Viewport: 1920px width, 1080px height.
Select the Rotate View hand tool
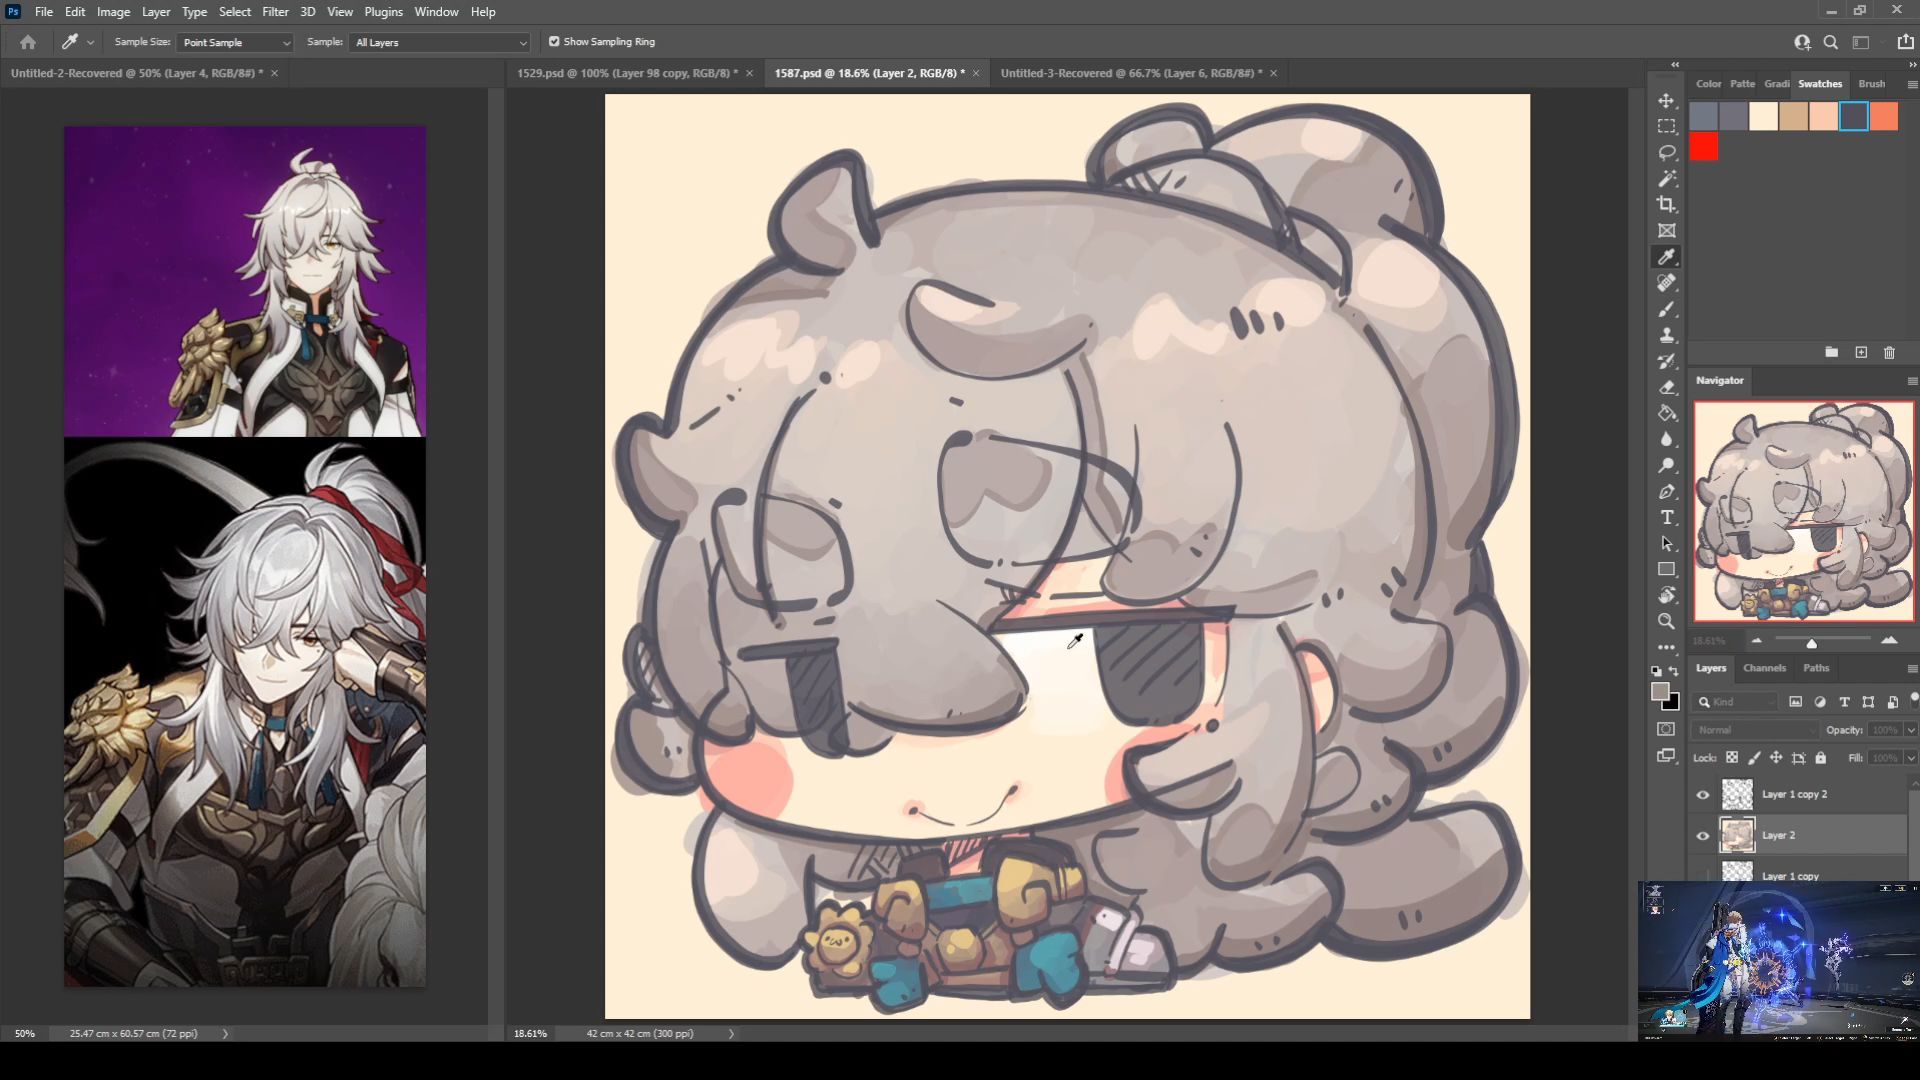1666,595
